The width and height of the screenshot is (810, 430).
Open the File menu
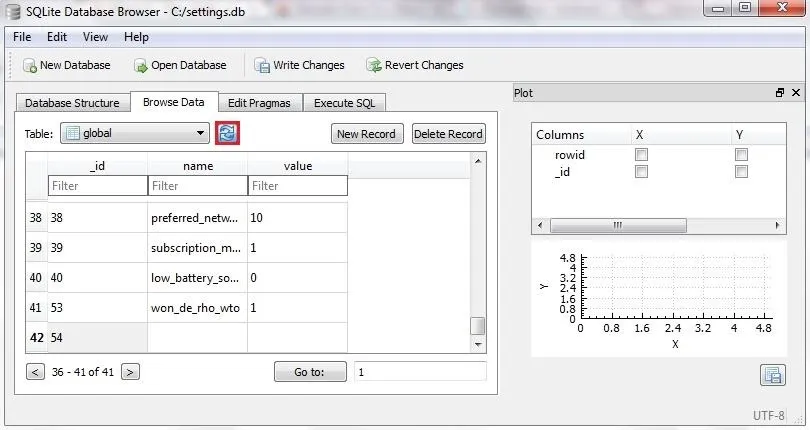22,37
